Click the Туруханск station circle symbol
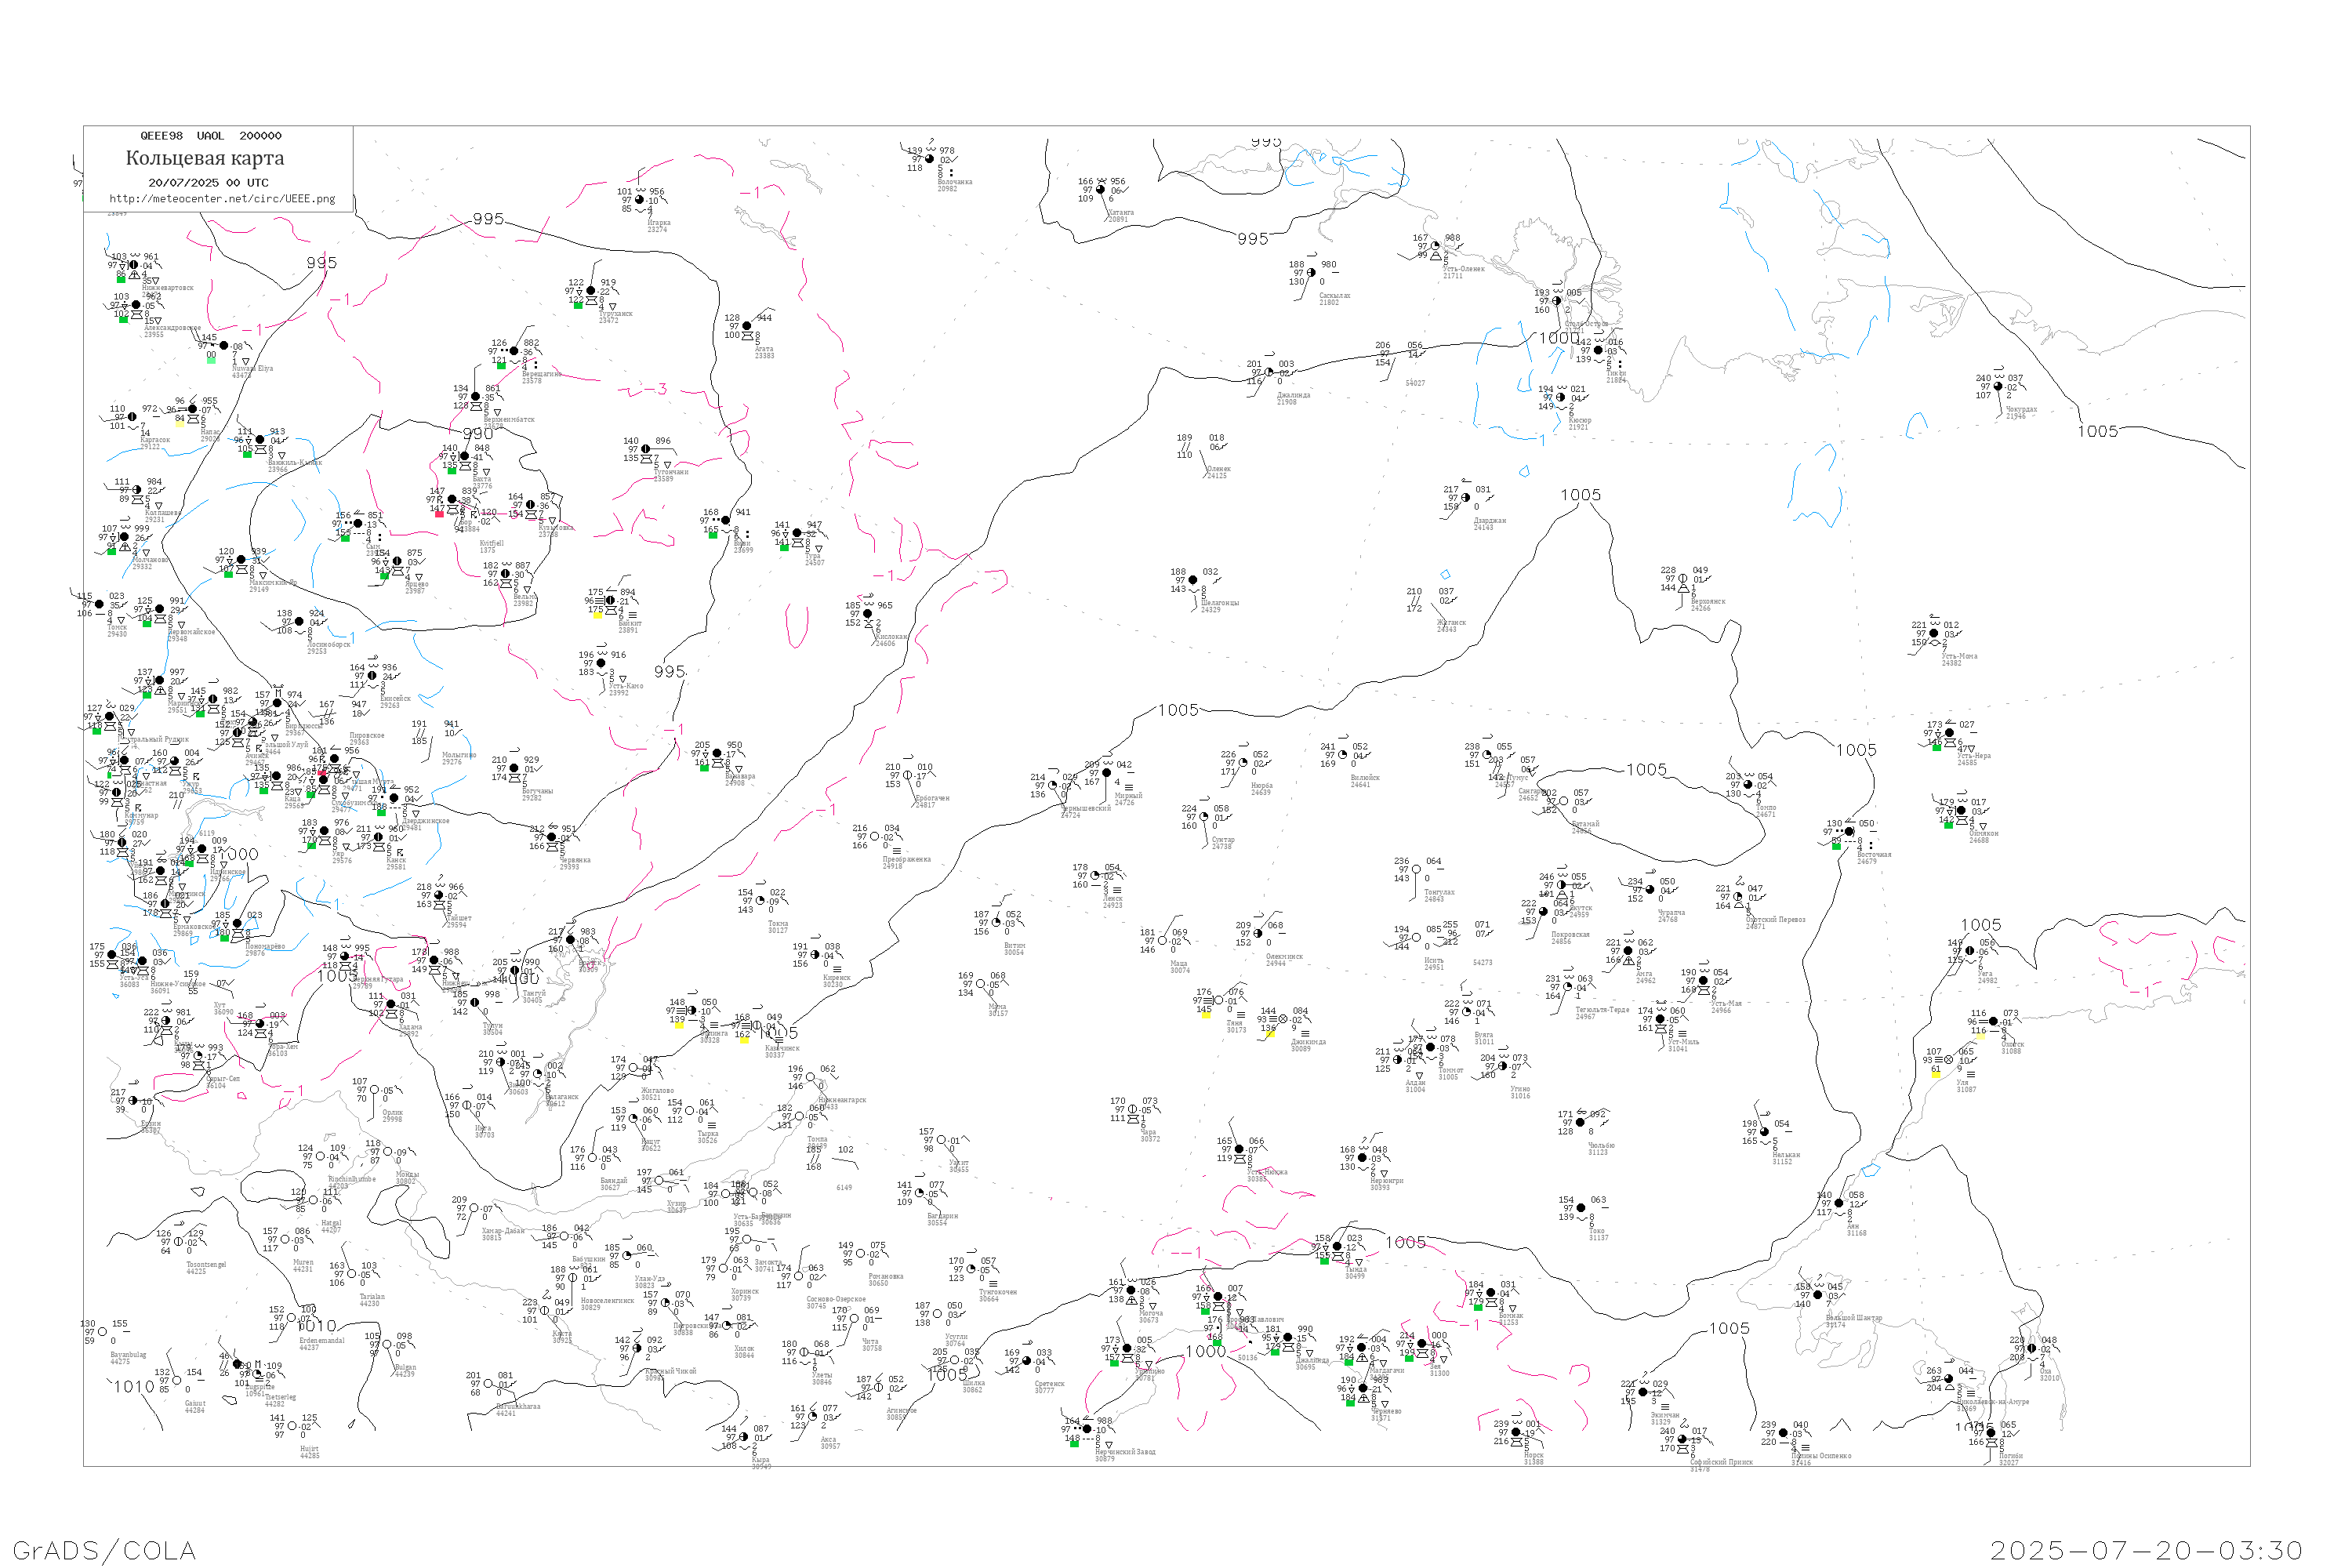Screen dimensions: 2352x1568 pyautogui.click(x=591, y=291)
